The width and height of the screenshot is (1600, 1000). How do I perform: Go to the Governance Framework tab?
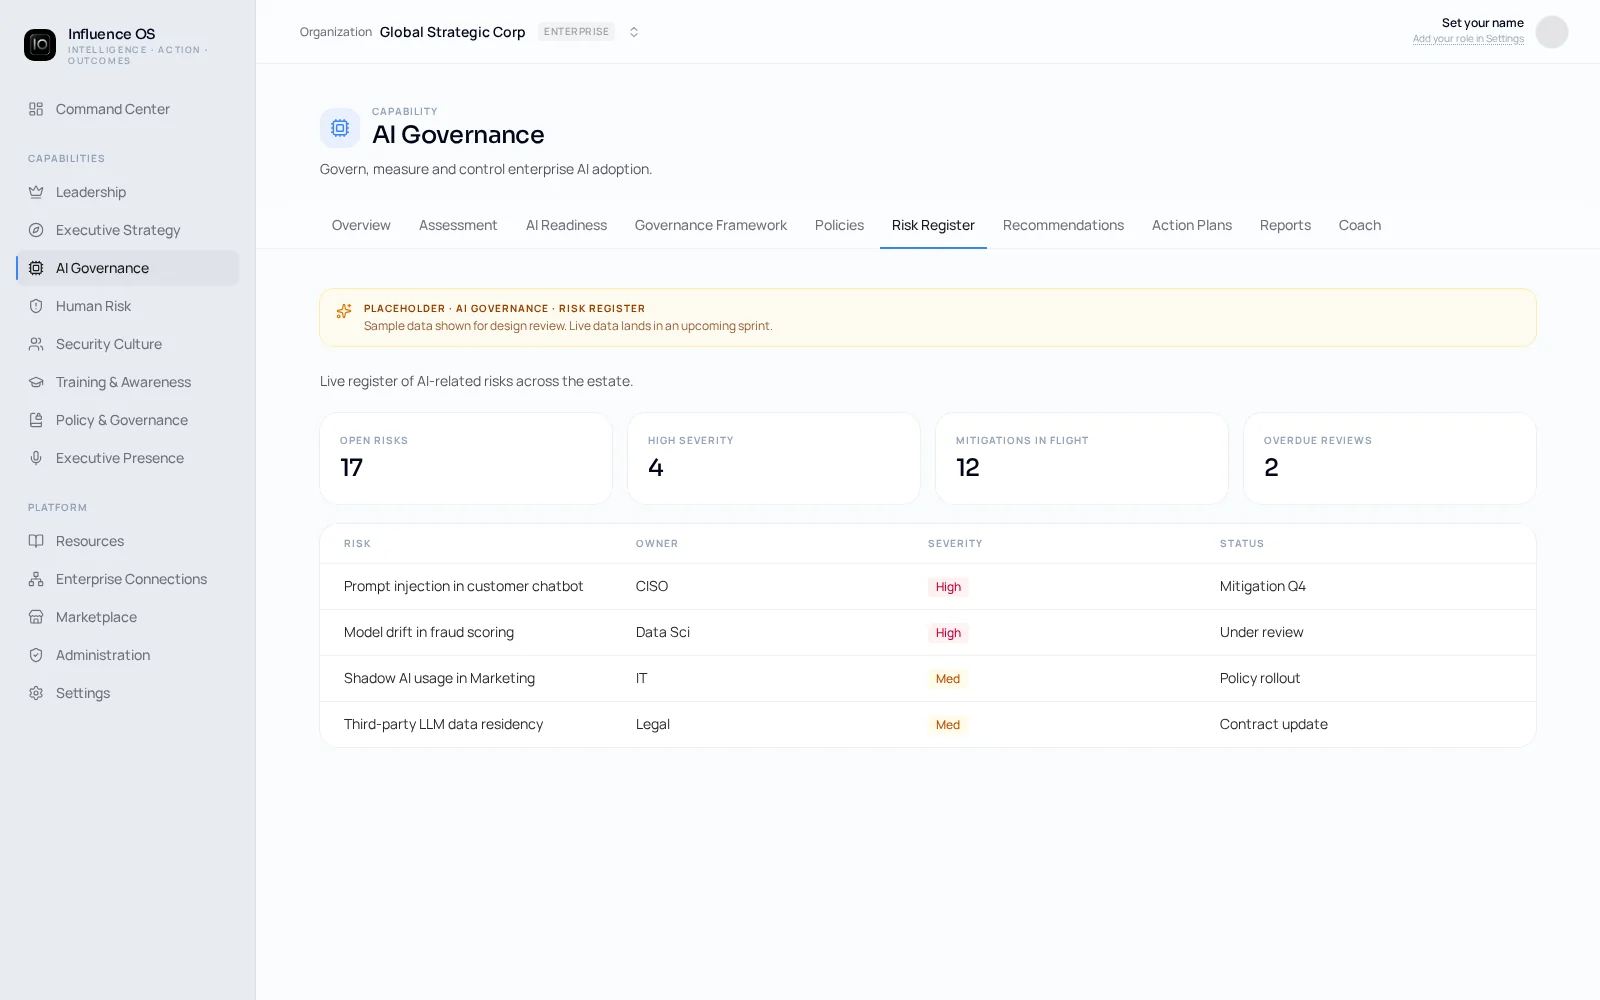tap(711, 225)
